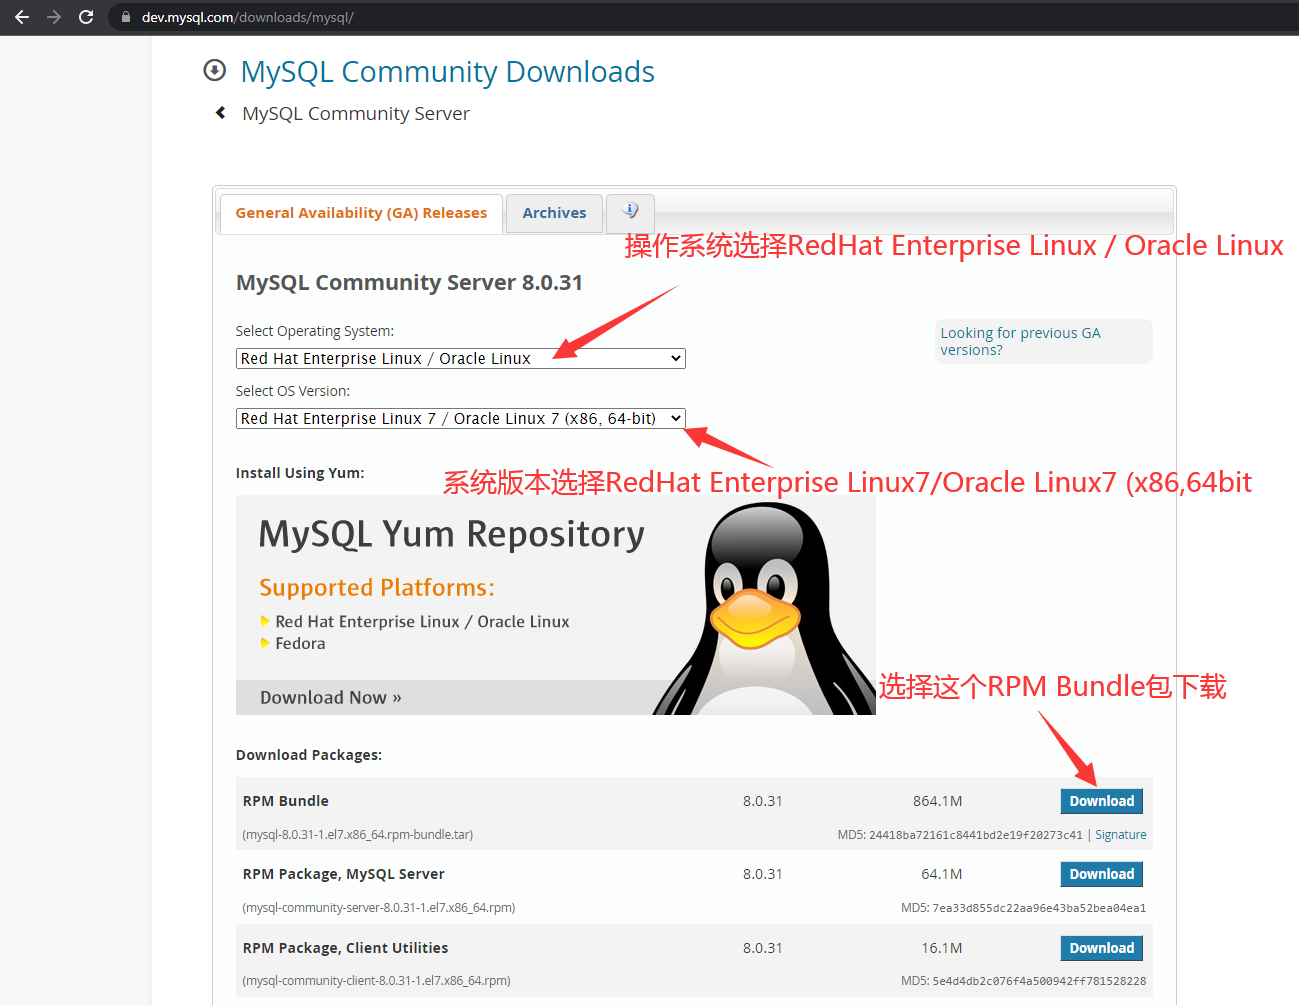Follow the Looking for previous GA versions link
Viewport: 1299px width, 1005px height.
pos(1020,341)
